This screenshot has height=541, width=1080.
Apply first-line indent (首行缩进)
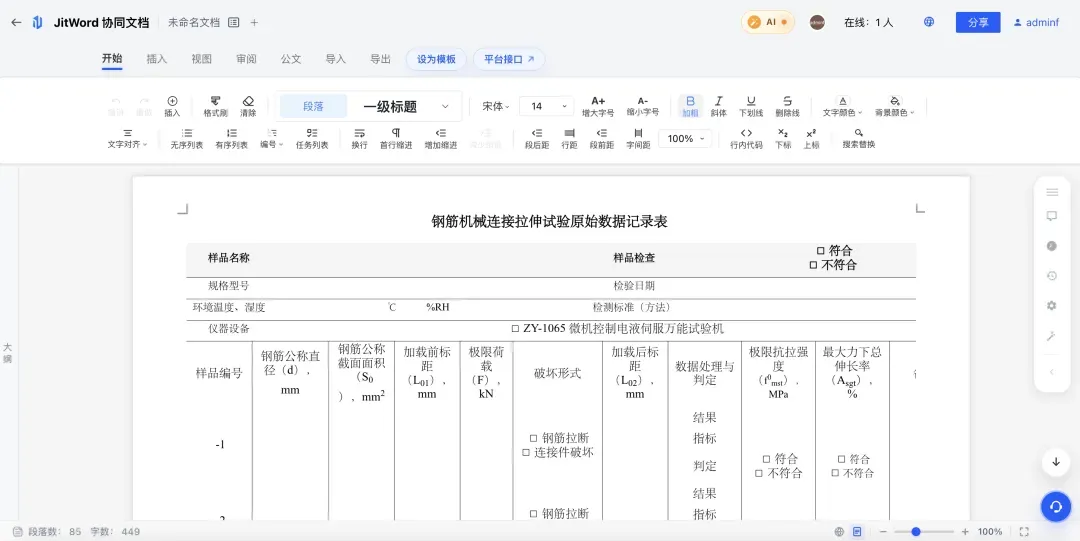396,139
